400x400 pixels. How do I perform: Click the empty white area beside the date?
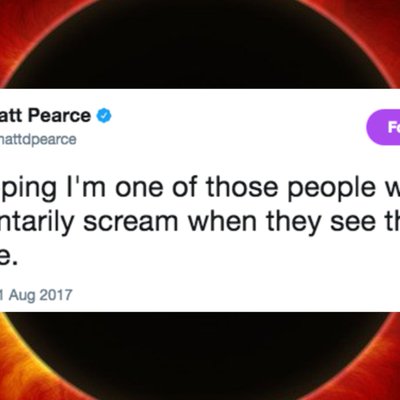233,295
